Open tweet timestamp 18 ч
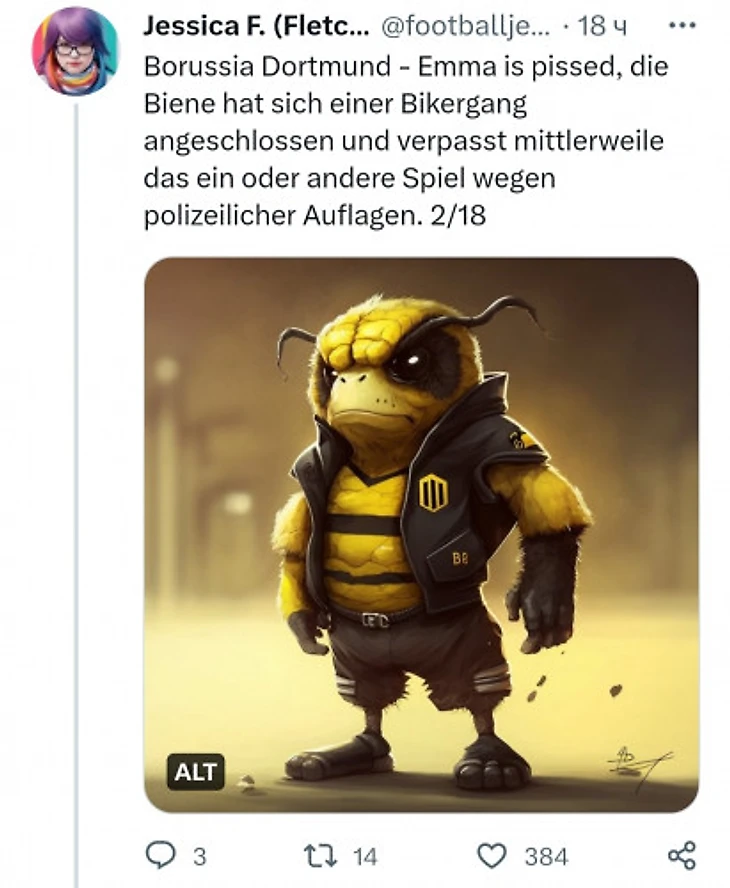This screenshot has width=730, height=888. (x=602, y=26)
